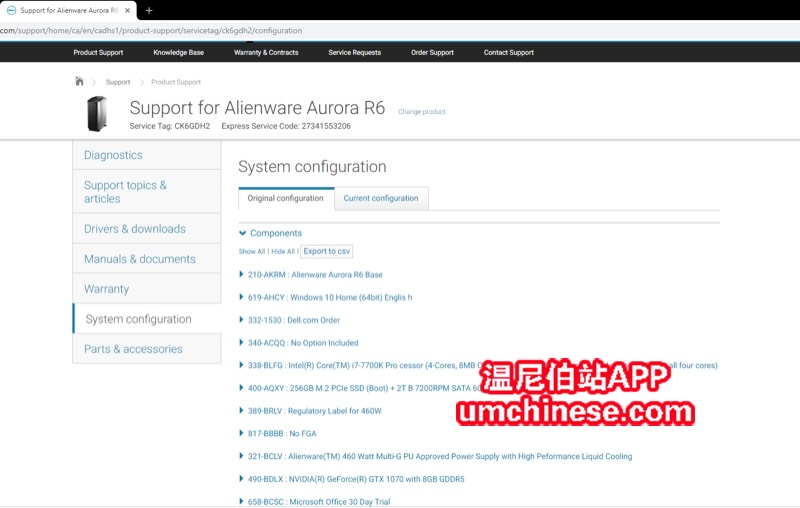Viewport: 800px width, 508px height.
Task: Click the home icon in breadcrumb
Action: click(79, 81)
